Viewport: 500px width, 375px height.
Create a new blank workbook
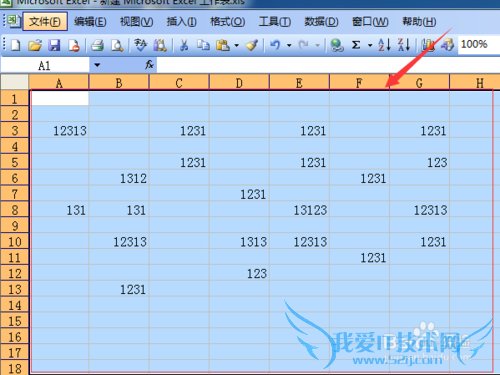pyautogui.click(x=15, y=45)
